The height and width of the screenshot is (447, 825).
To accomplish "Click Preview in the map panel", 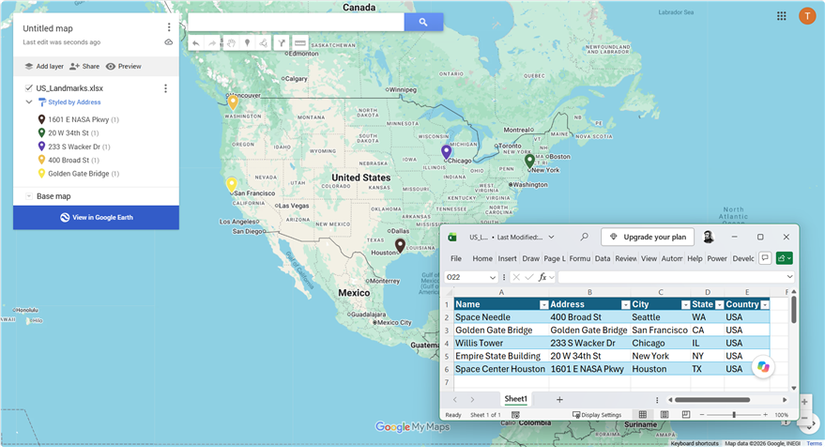I will tap(124, 66).
